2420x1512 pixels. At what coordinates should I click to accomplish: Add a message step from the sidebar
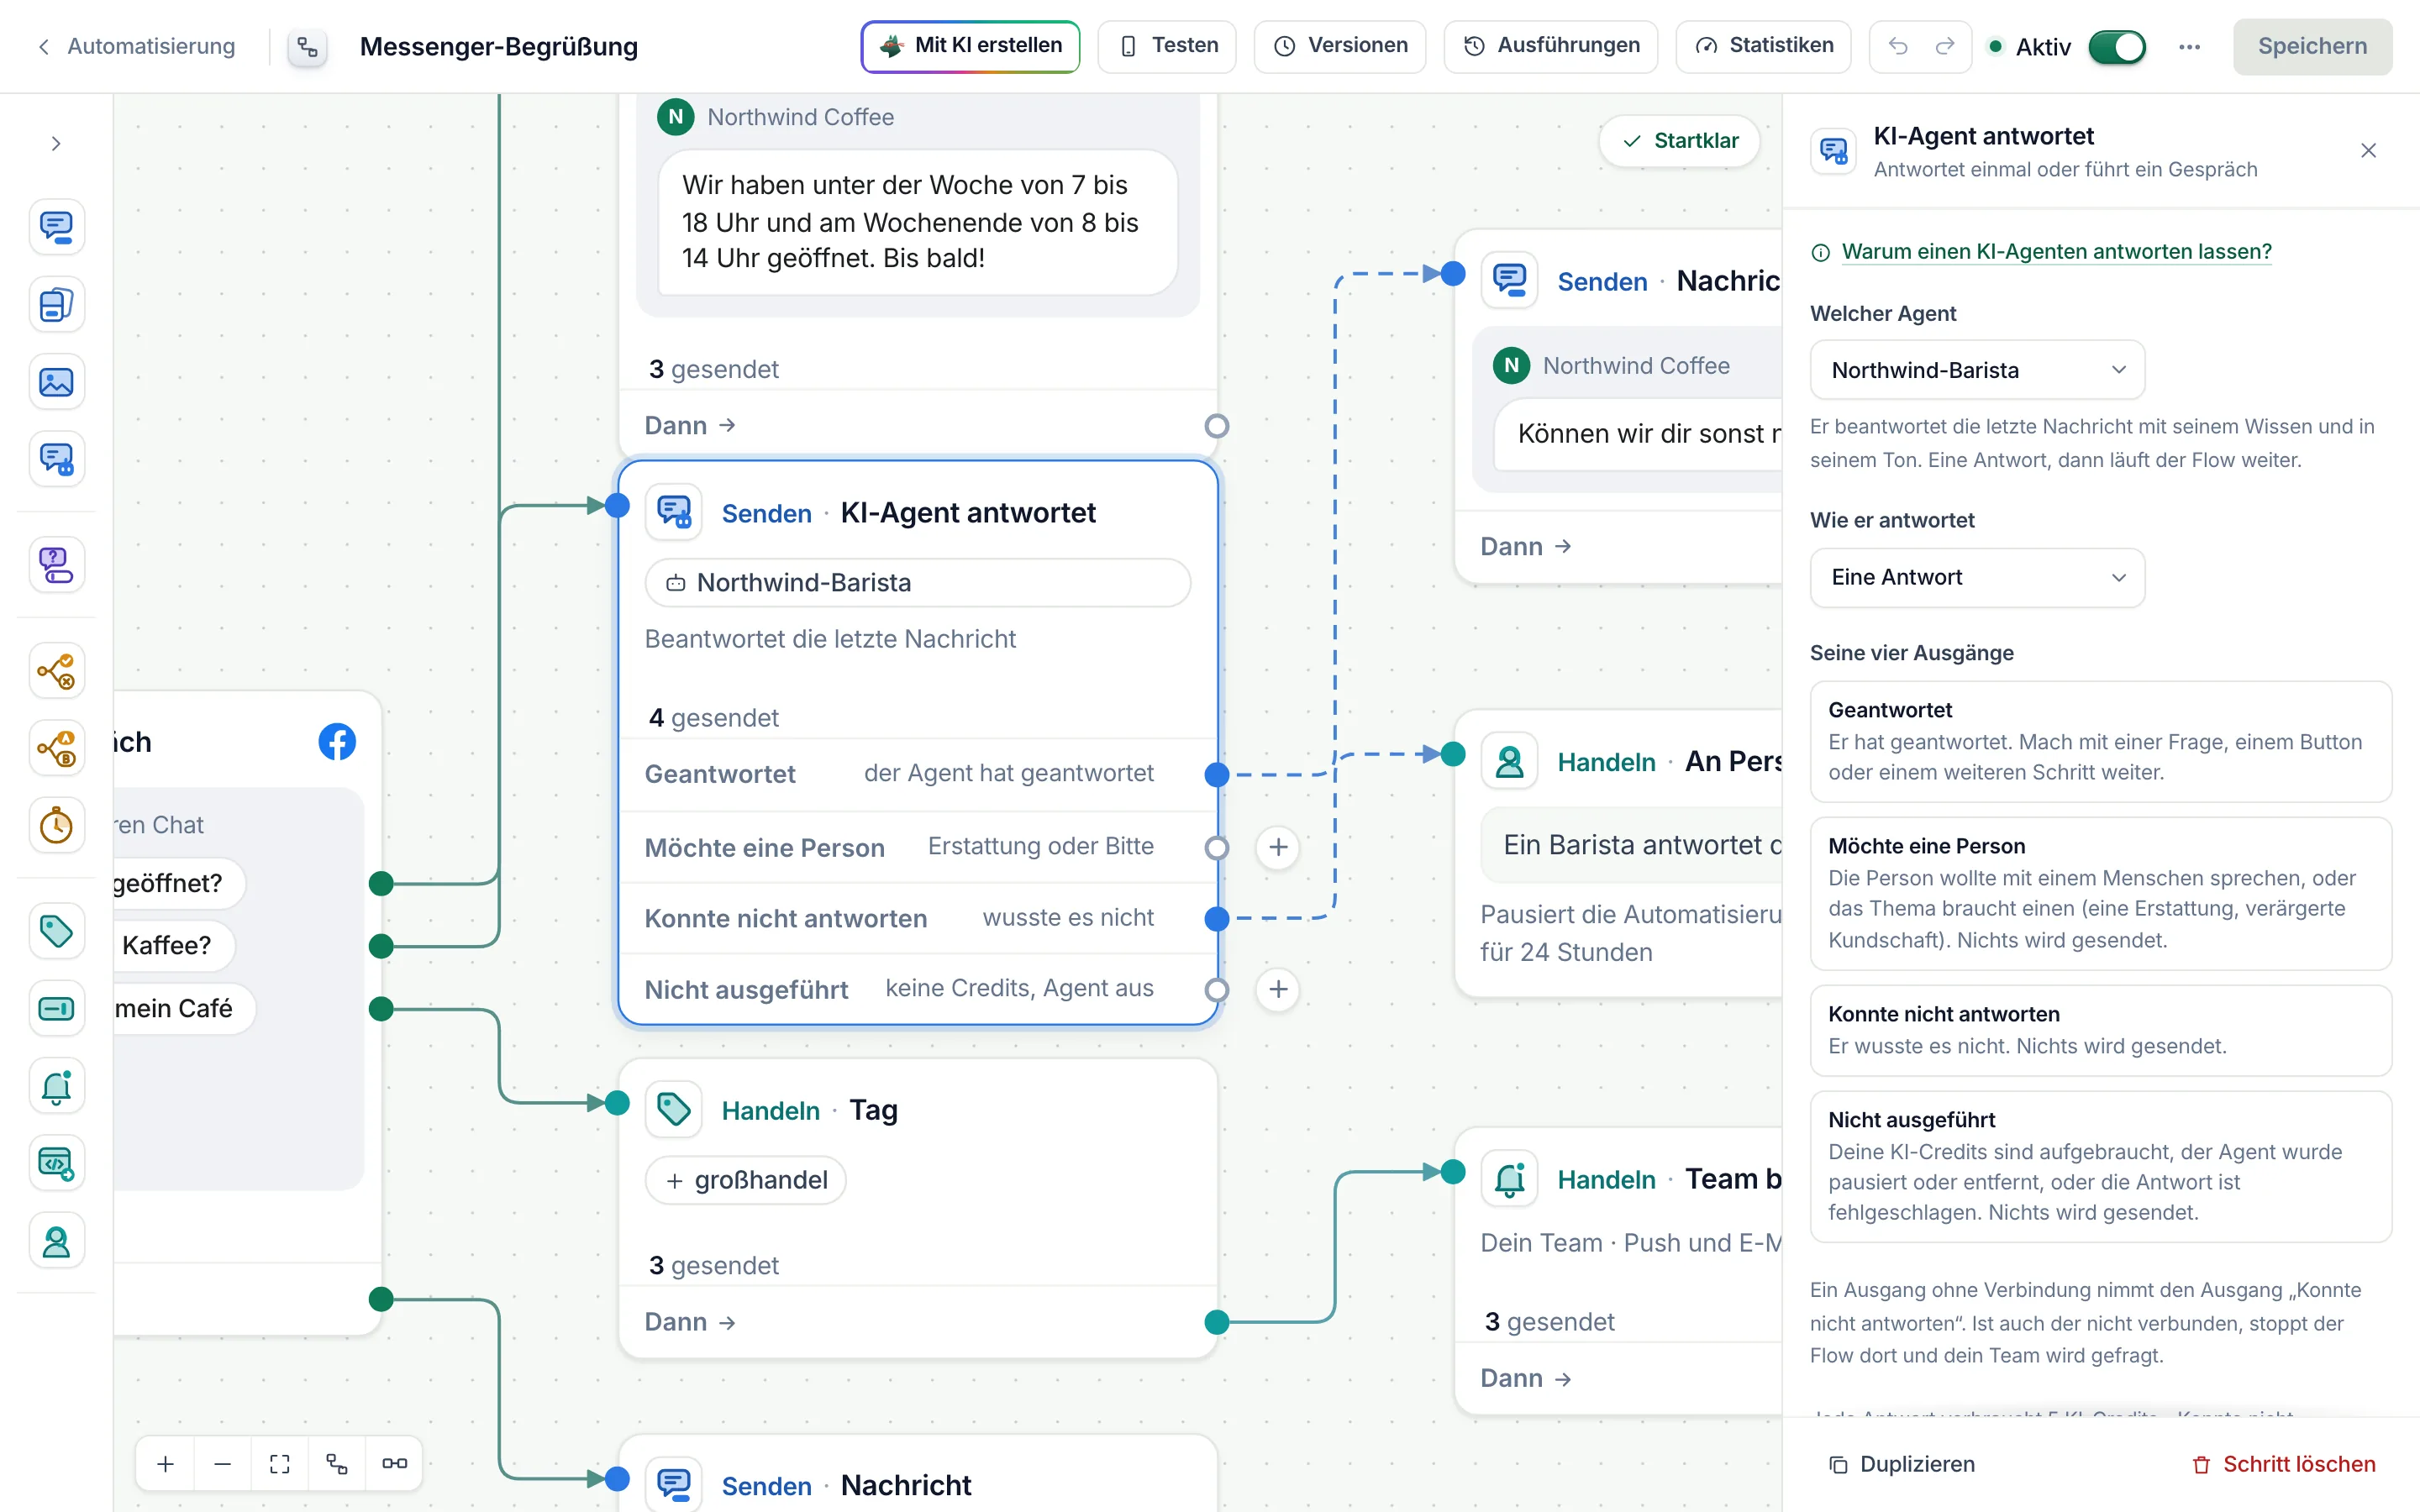tap(56, 227)
